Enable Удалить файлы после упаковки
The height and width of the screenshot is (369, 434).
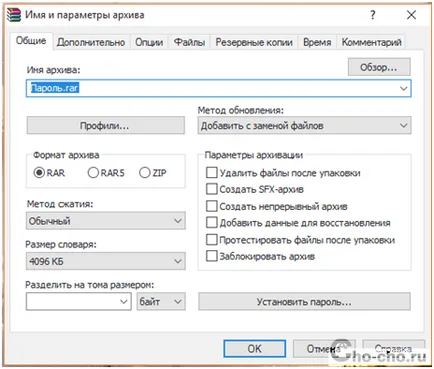coord(211,173)
